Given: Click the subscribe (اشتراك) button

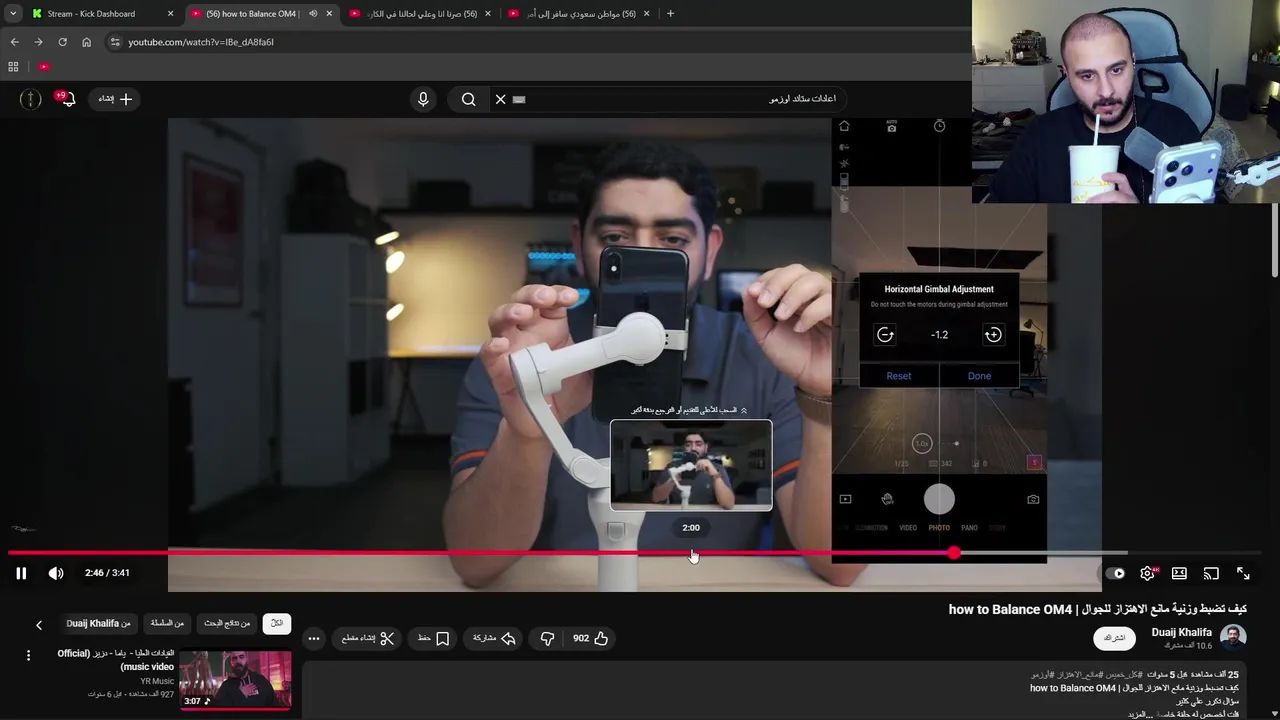Looking at the screenshot, I should (x=1114, y=638).
